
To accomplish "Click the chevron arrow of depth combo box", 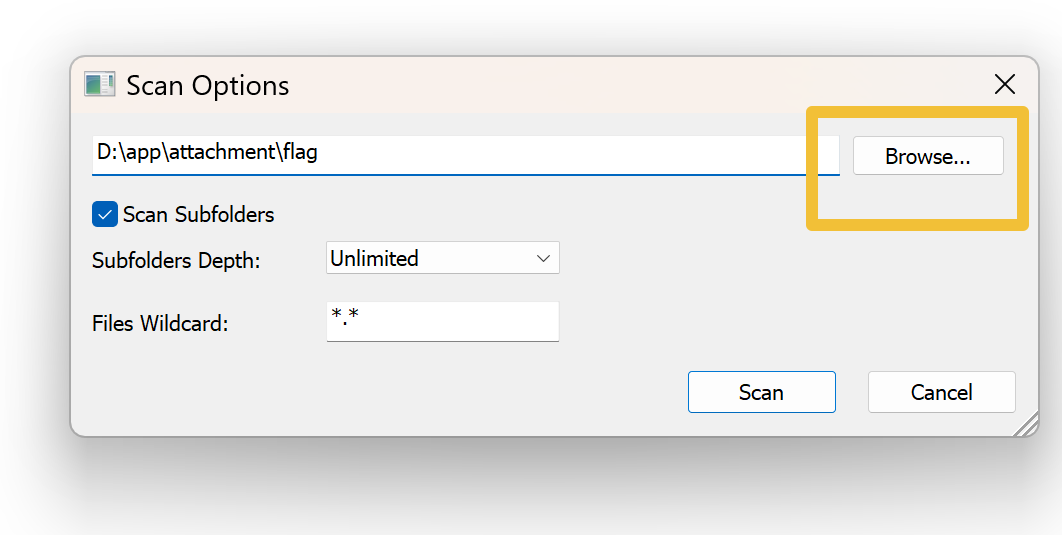I will point(543,258).
